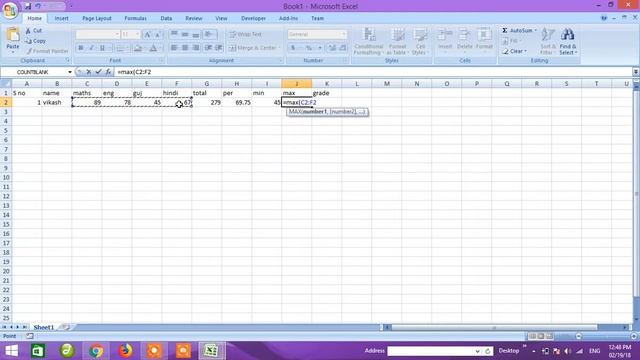Click the Excel help question mark icon

(x=604, y=18)
